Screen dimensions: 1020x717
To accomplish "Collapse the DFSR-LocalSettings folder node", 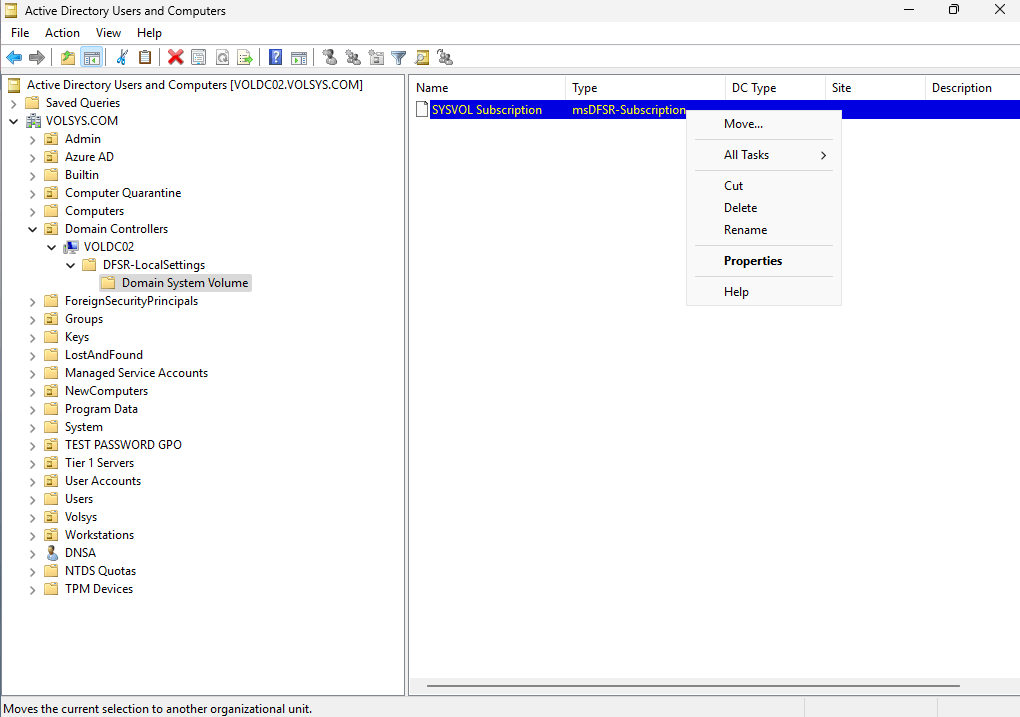I will pos(70,265).
